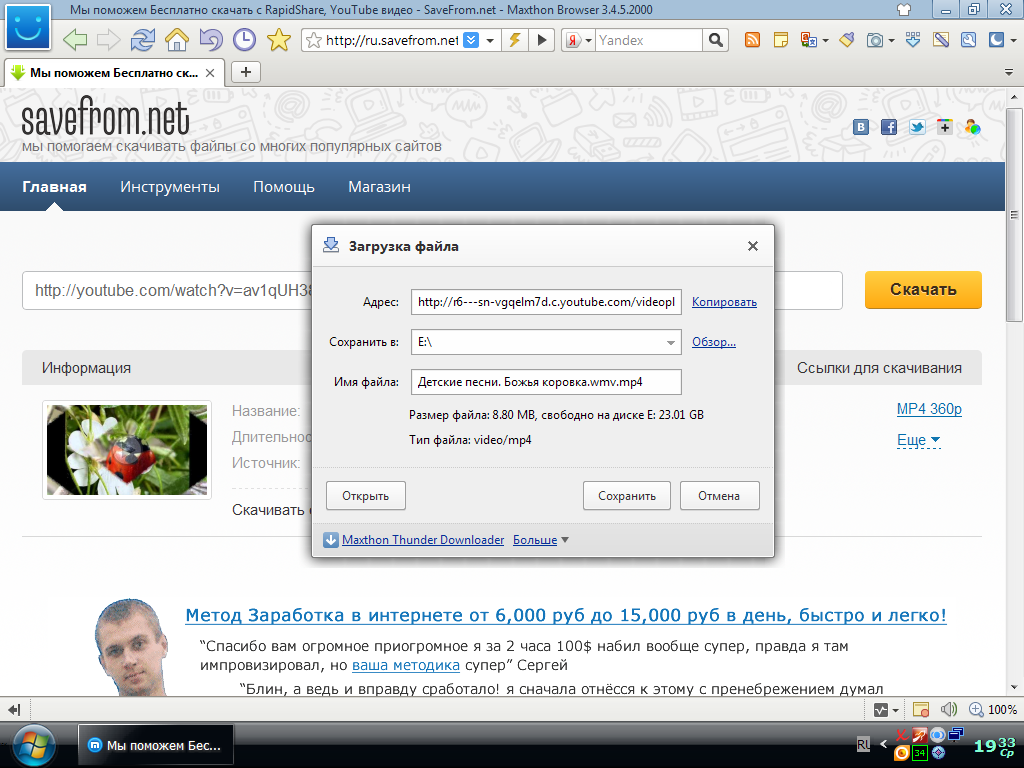Click the 'Сохранить' button in dialog
This screenshot has height=768, width=1024.
click(x=627, y=496)
